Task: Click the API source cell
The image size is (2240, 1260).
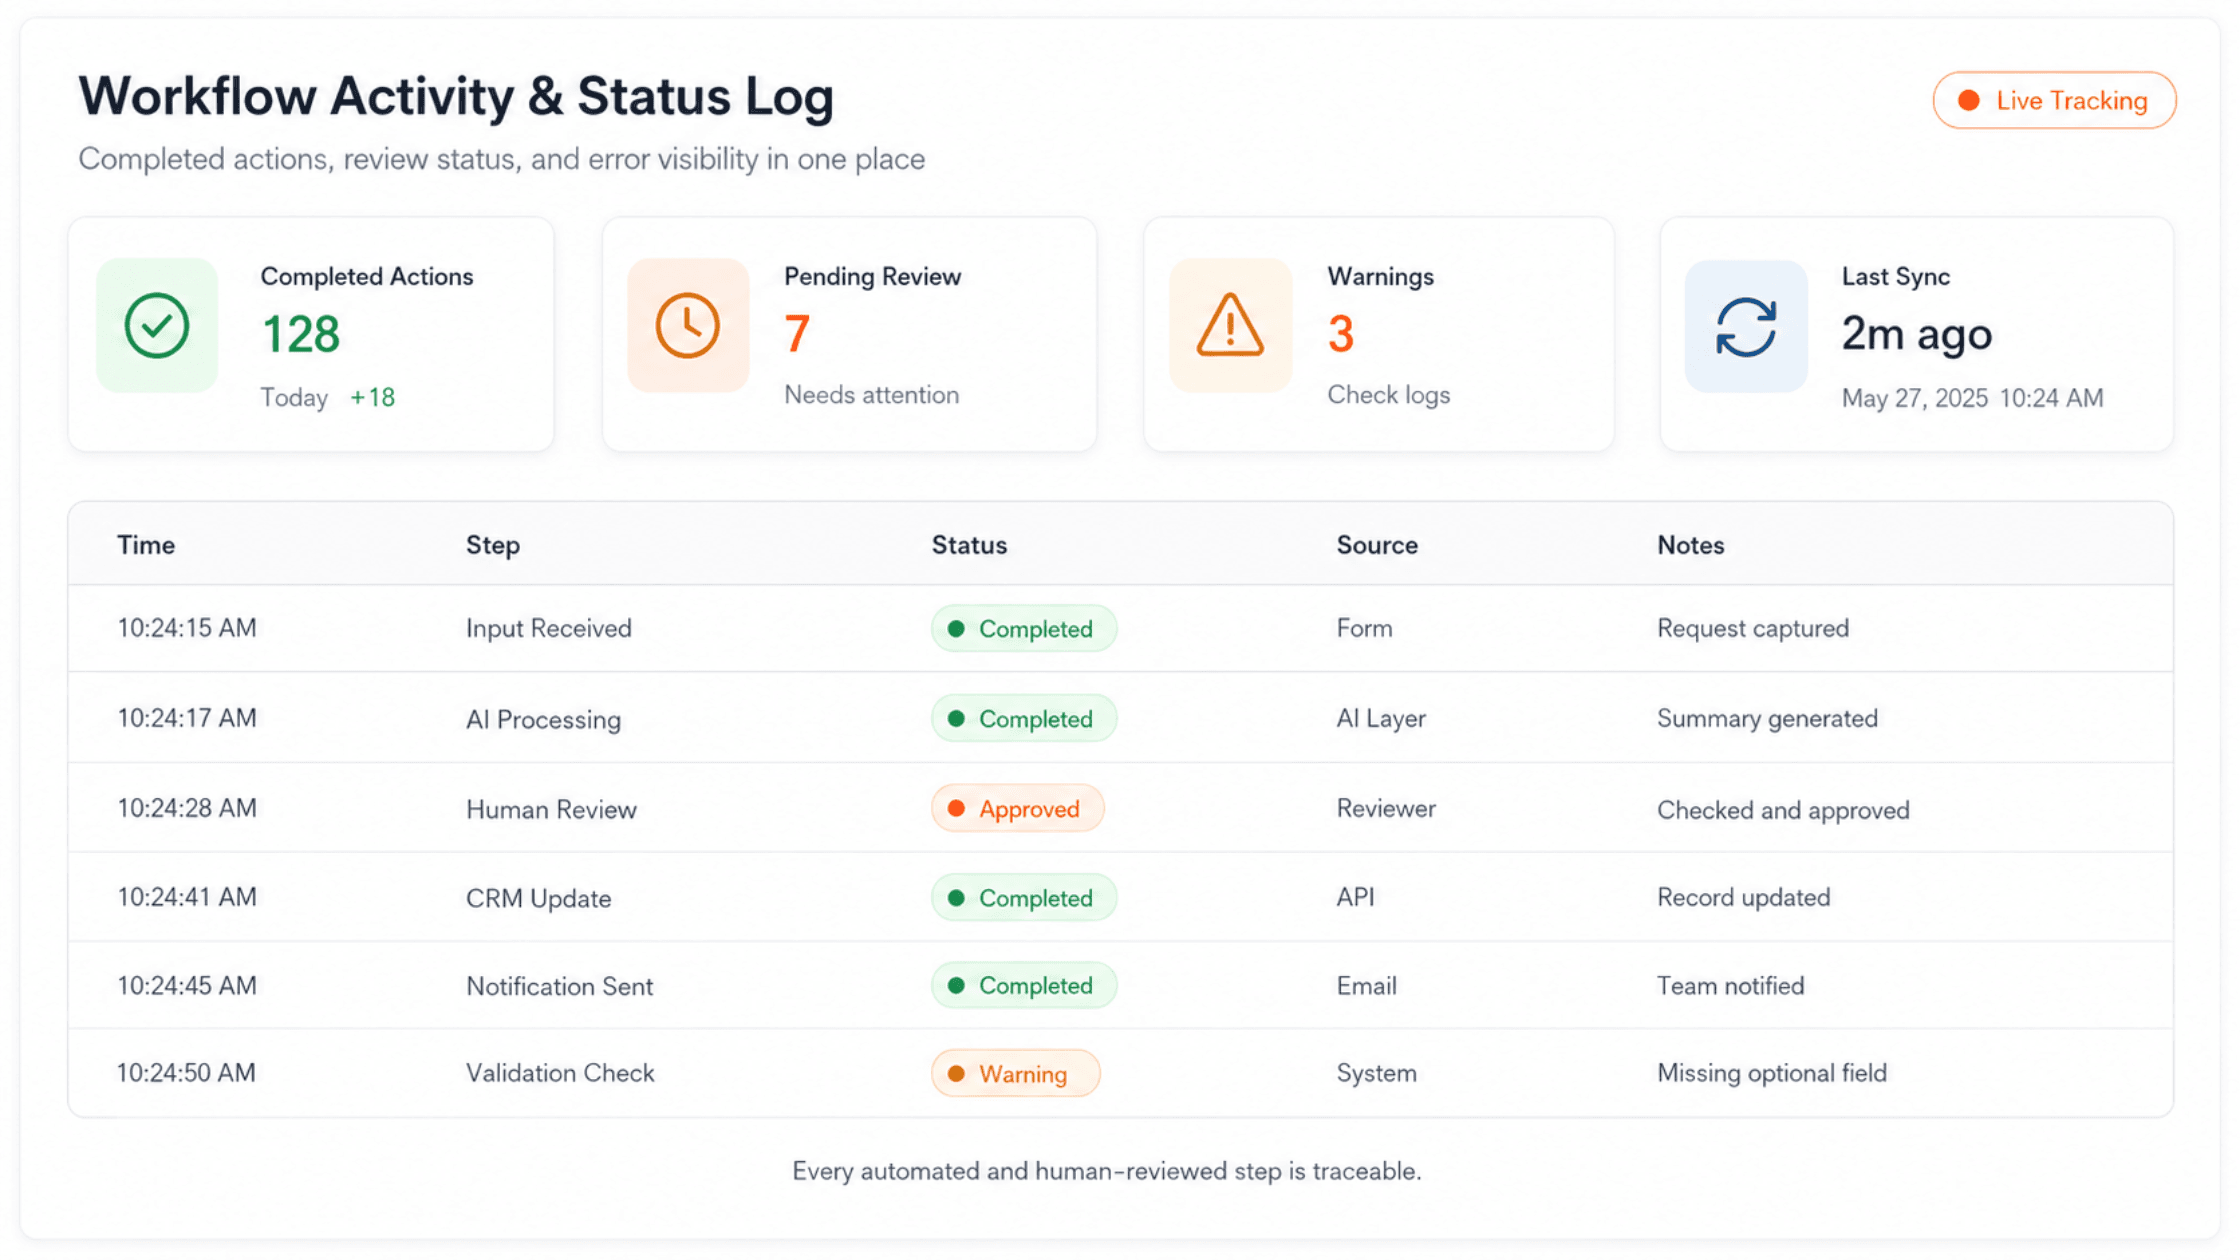Action: pyautogui.click(x=1355, y=897)
